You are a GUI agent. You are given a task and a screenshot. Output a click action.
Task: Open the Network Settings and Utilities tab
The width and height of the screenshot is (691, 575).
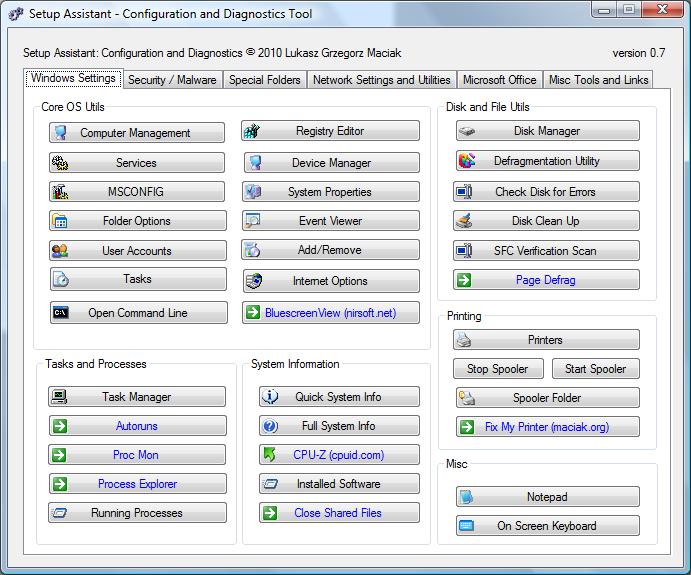point(381,80)
